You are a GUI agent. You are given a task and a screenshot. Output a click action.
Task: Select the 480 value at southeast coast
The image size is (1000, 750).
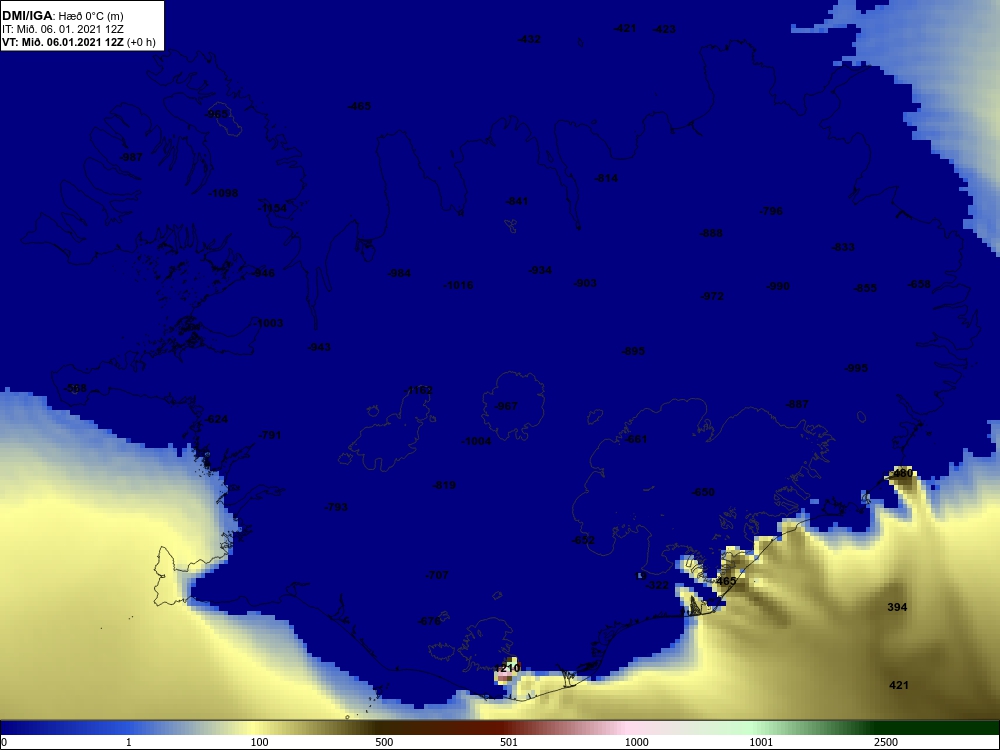click(x=904, y=473)
